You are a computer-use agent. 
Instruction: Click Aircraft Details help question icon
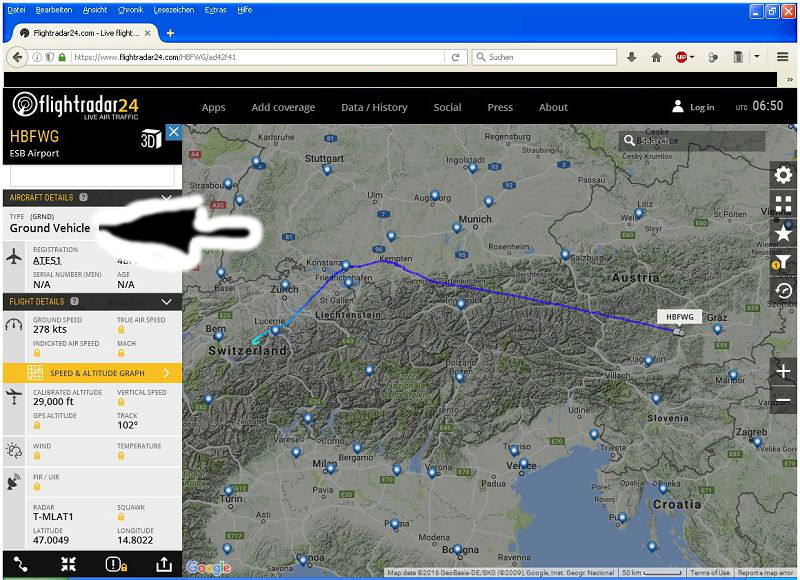tap(83, 197)
